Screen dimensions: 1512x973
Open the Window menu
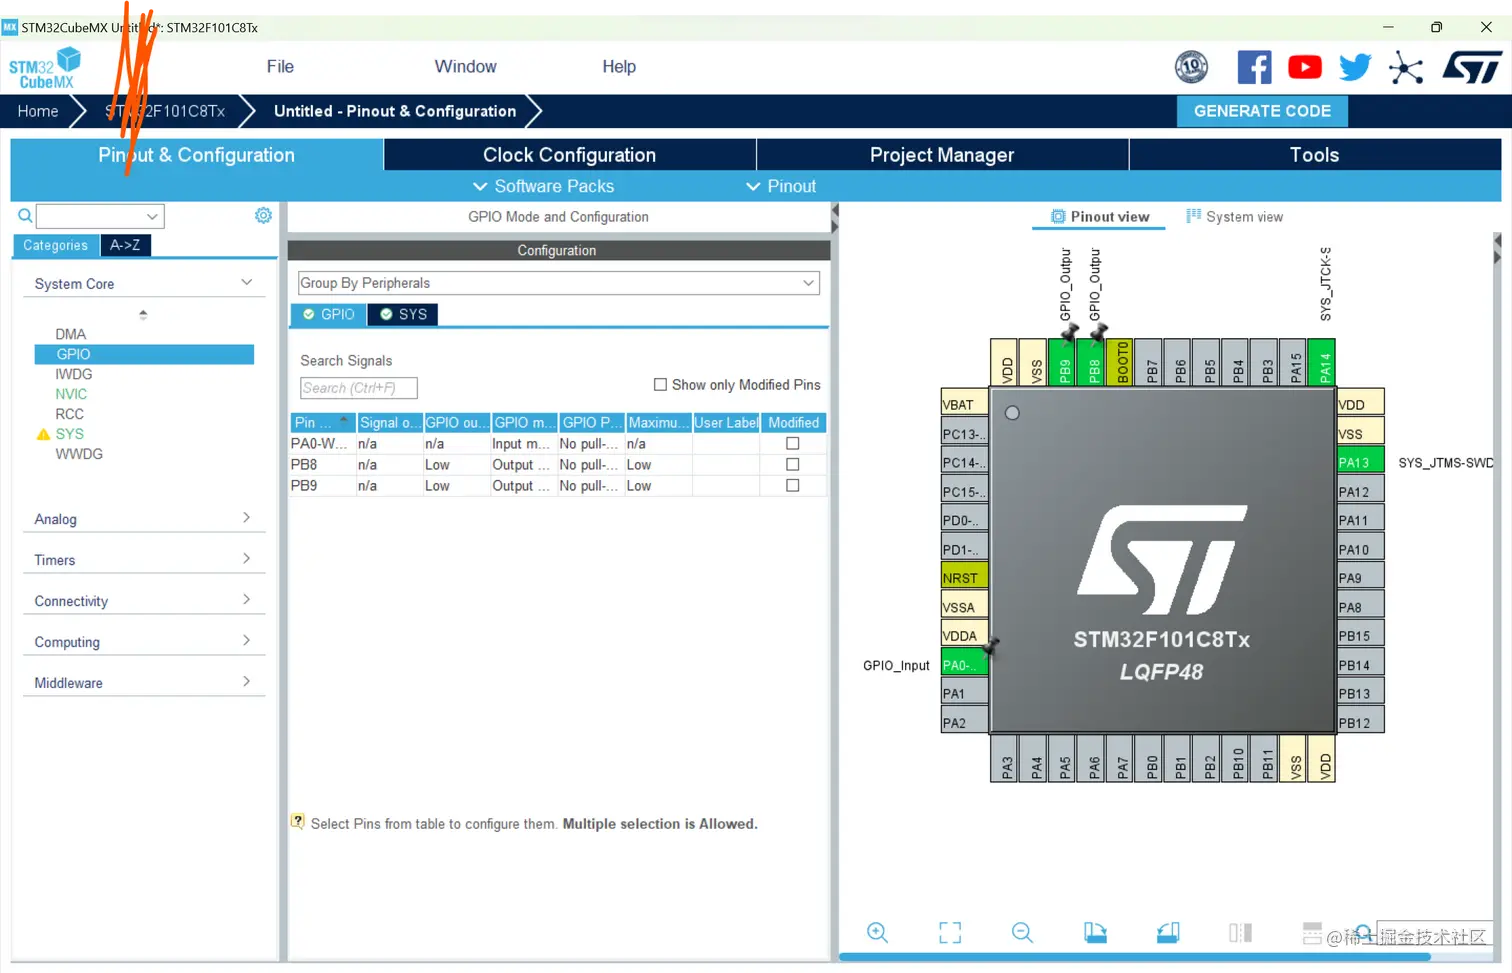(465, 67)
